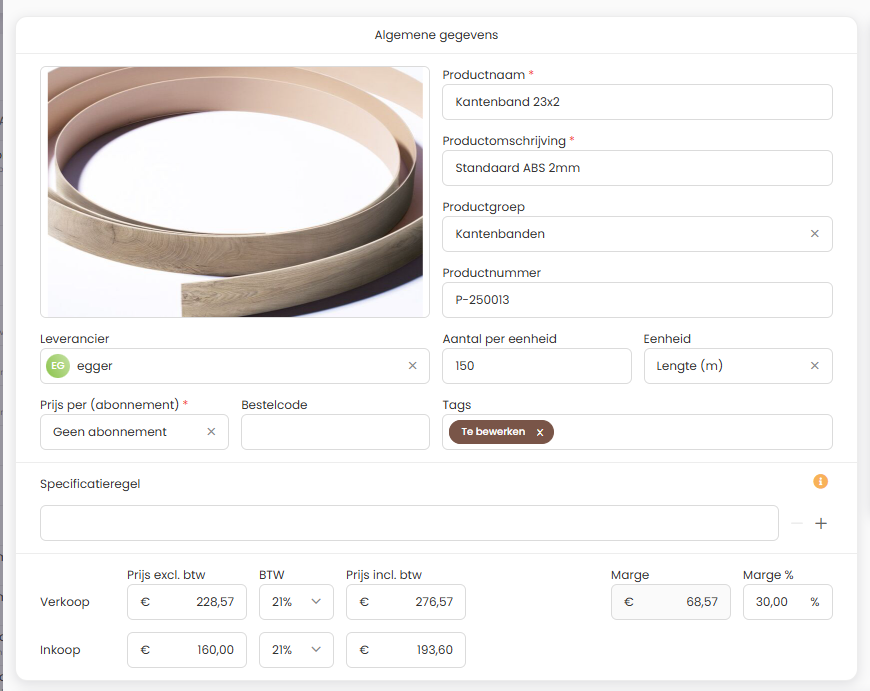
Task: Remove specification line with minus icon
Action: click(797, 523)
